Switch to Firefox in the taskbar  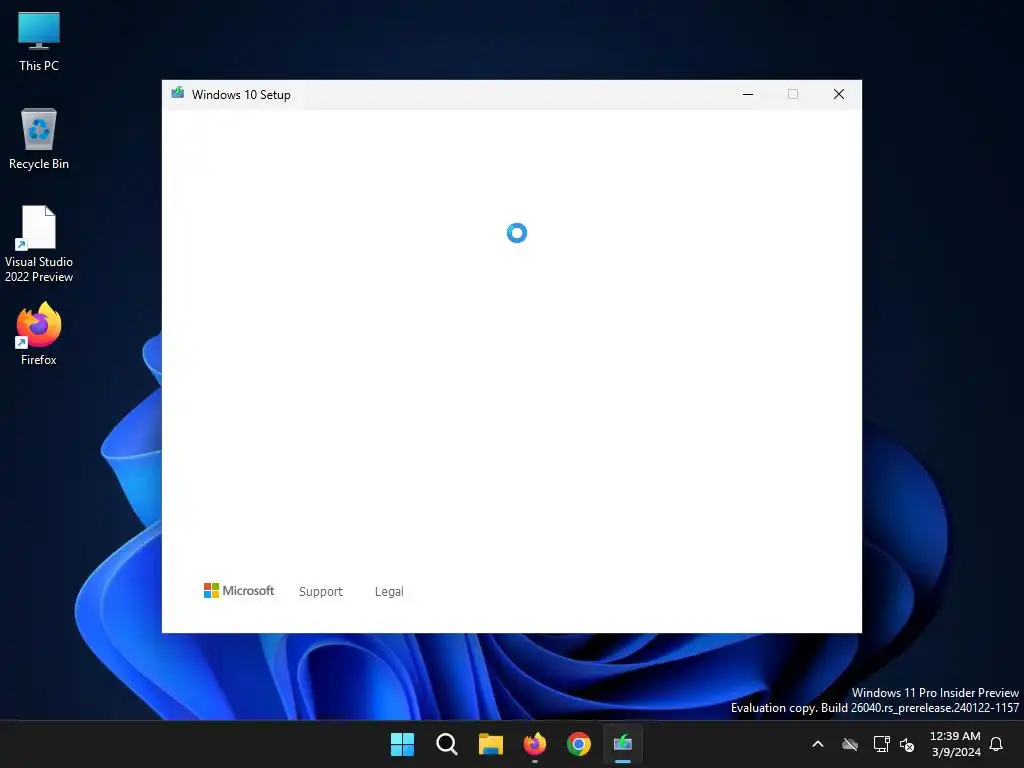[x=535, y=744]
